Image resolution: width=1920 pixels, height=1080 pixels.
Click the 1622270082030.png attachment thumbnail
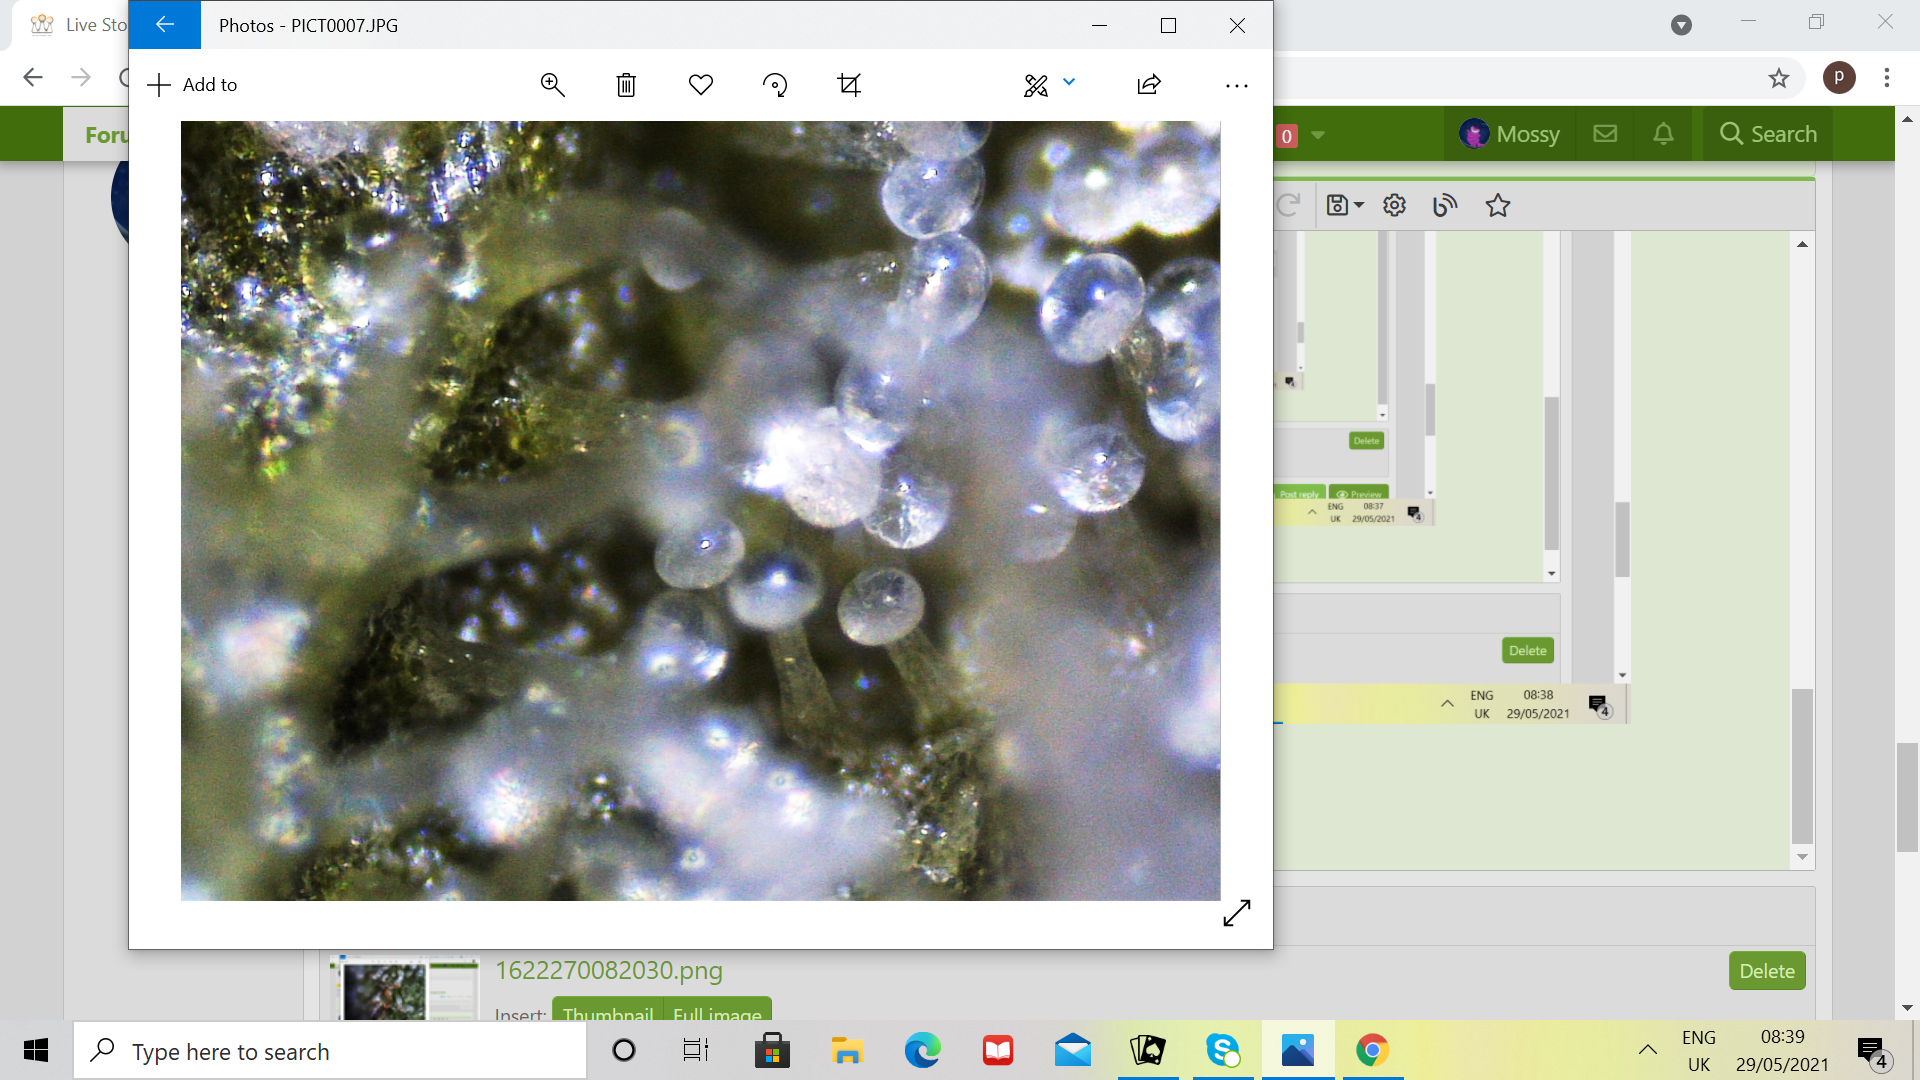[x=405, y=988]
